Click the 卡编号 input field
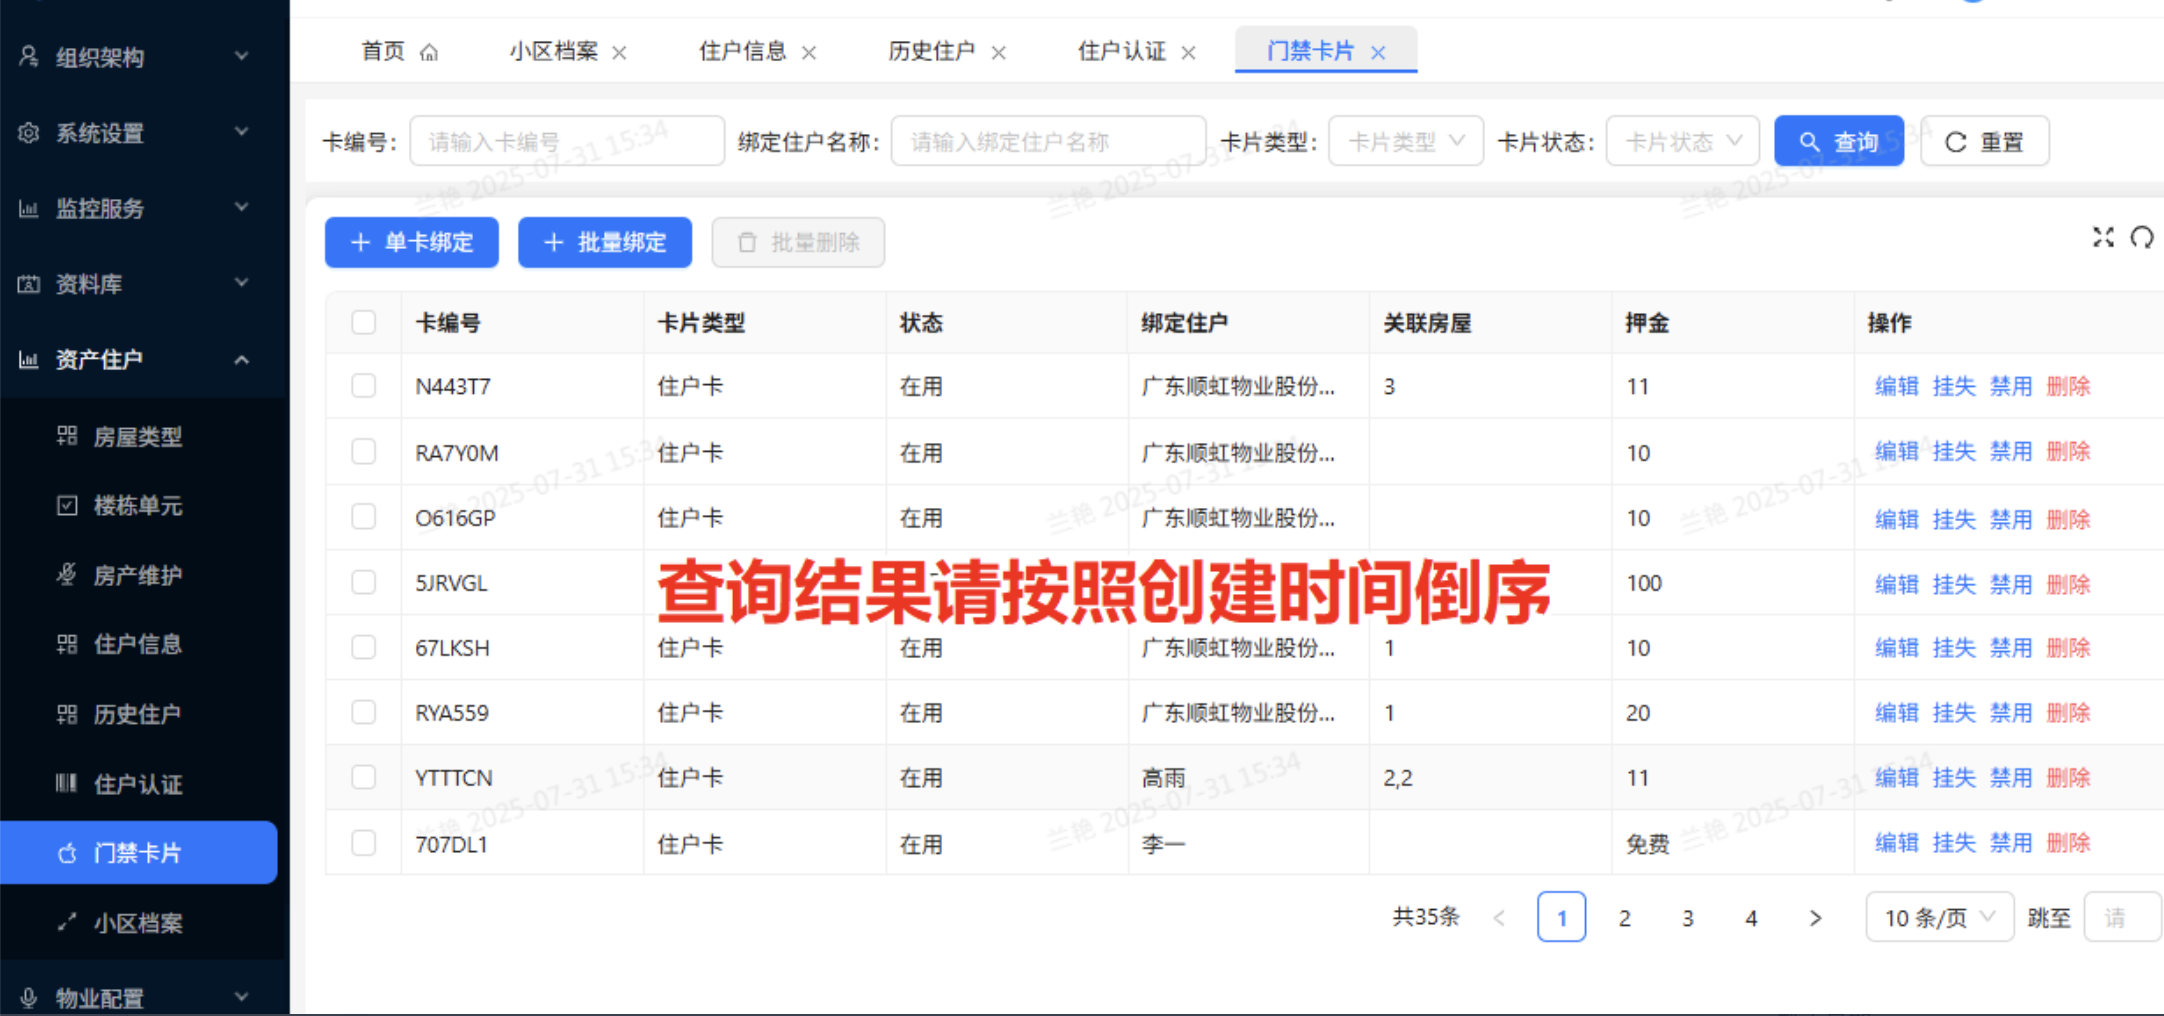This screenshot has height=1016, width=2164. [x=566, y=142]
